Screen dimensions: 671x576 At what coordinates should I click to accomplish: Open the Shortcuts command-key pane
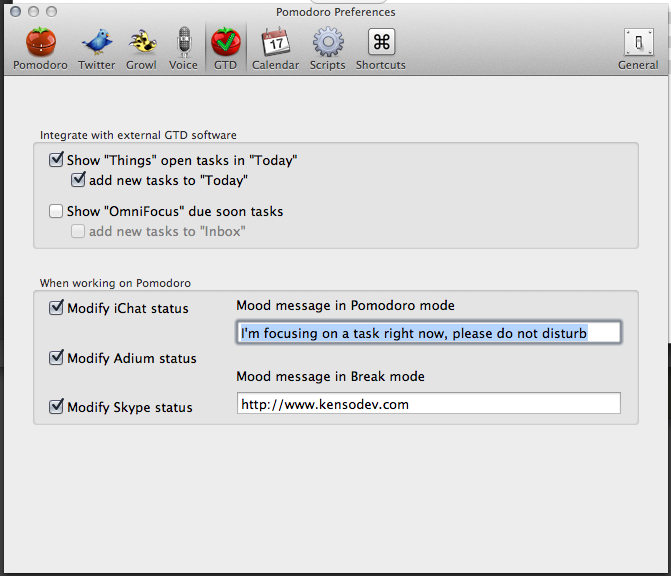pyautogui.click(x=381, y=48)
